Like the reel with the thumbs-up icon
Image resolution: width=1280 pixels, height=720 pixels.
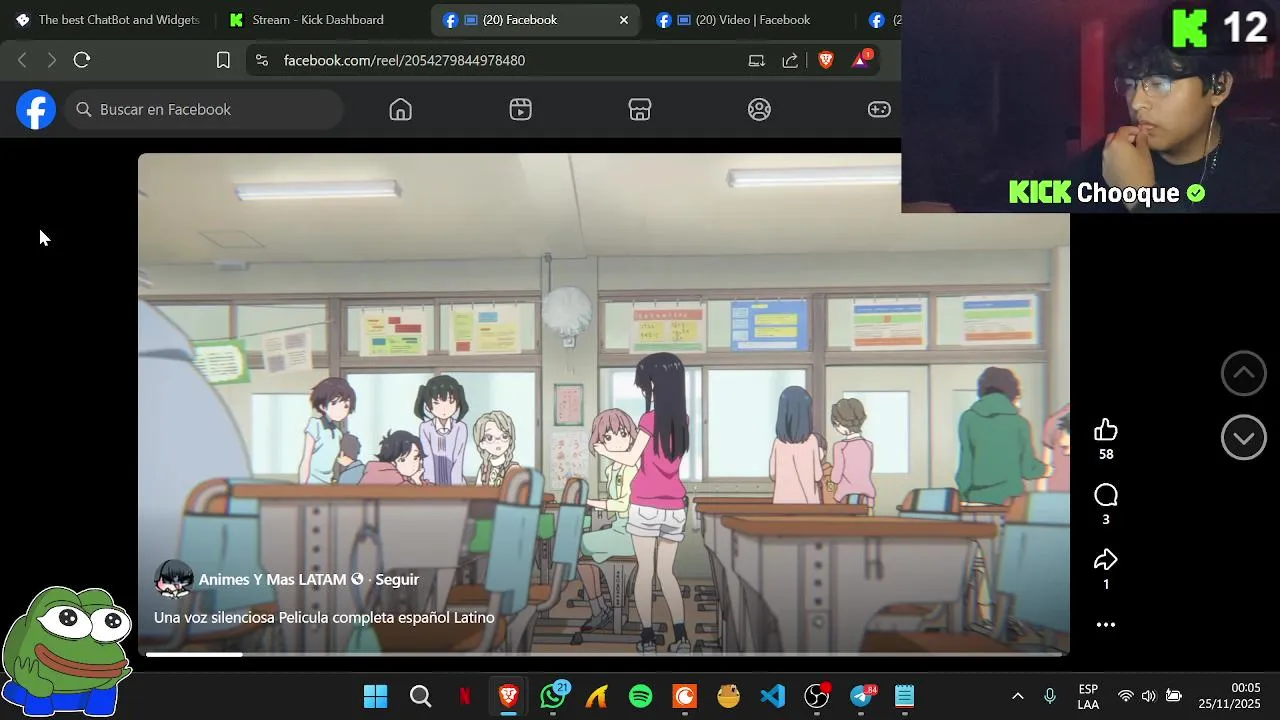1105,430
